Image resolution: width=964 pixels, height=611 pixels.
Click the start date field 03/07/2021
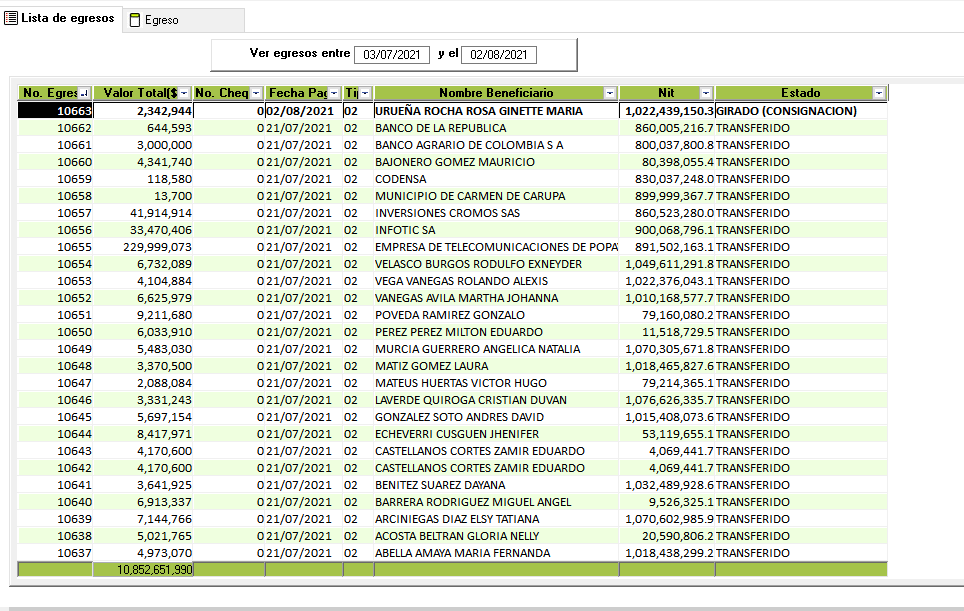[392, 54]
